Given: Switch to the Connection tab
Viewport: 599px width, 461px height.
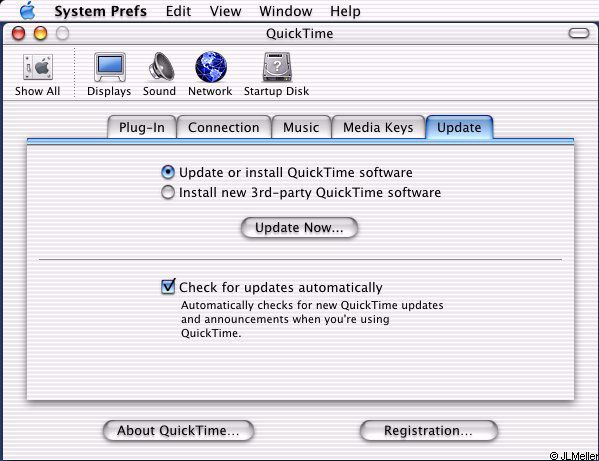Looking at the screenshot, I should click(x=224, y=127).
